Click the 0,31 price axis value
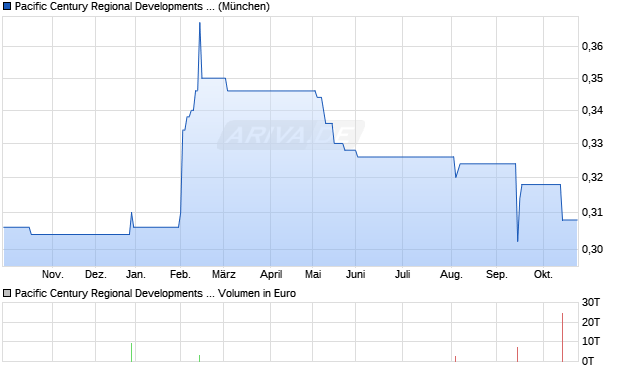Screen dimensions: 620x371 tap(592, 213)
